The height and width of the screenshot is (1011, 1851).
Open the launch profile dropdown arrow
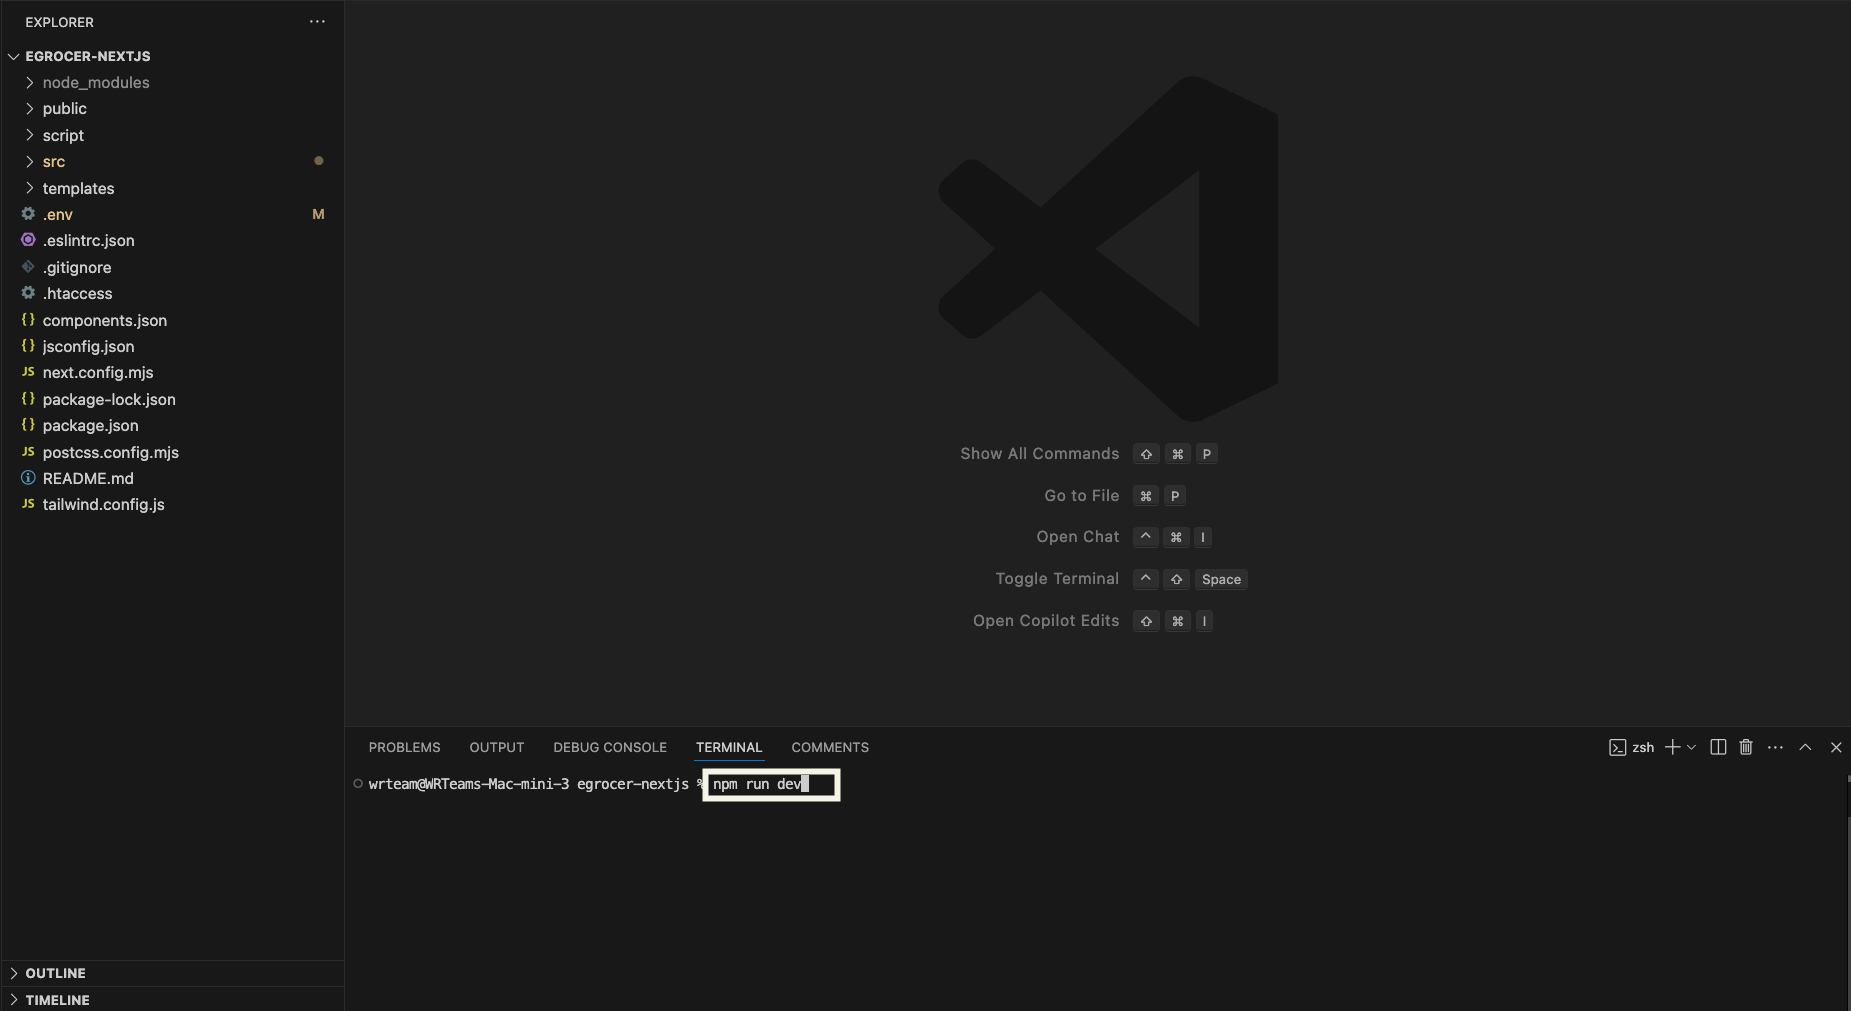coord(1691,747)
